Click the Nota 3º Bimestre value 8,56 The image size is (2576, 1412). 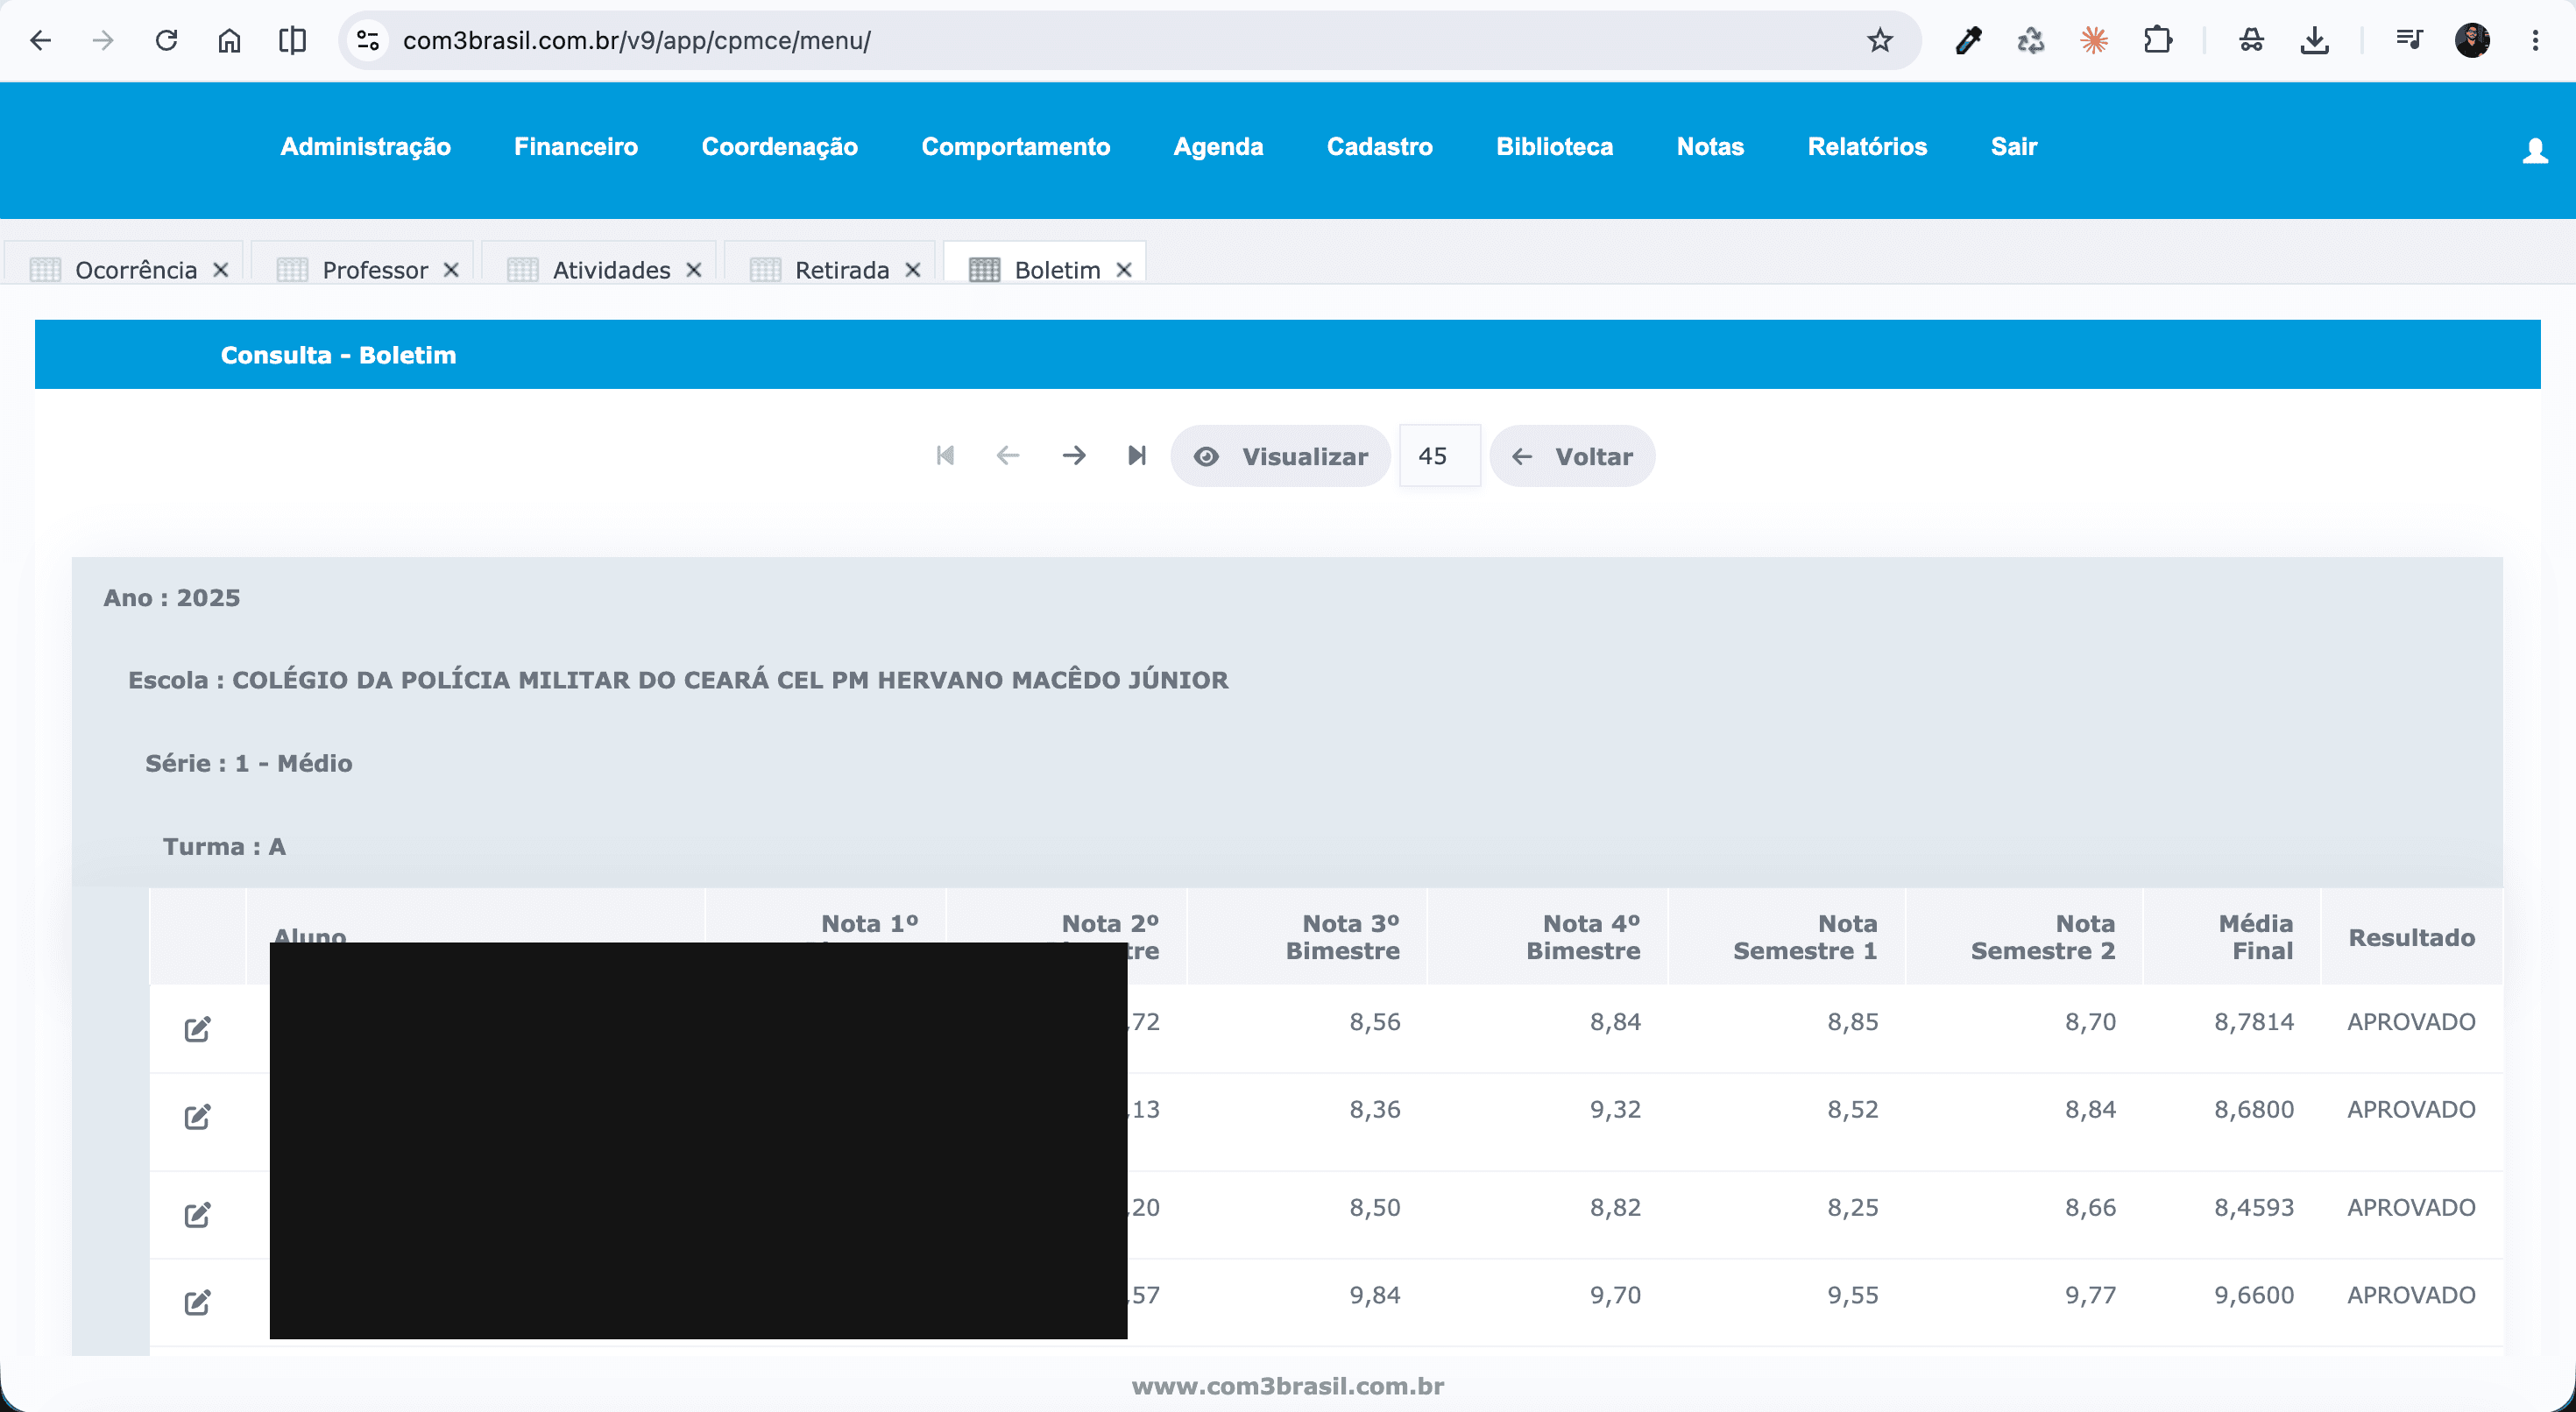coord(1375,1021)
